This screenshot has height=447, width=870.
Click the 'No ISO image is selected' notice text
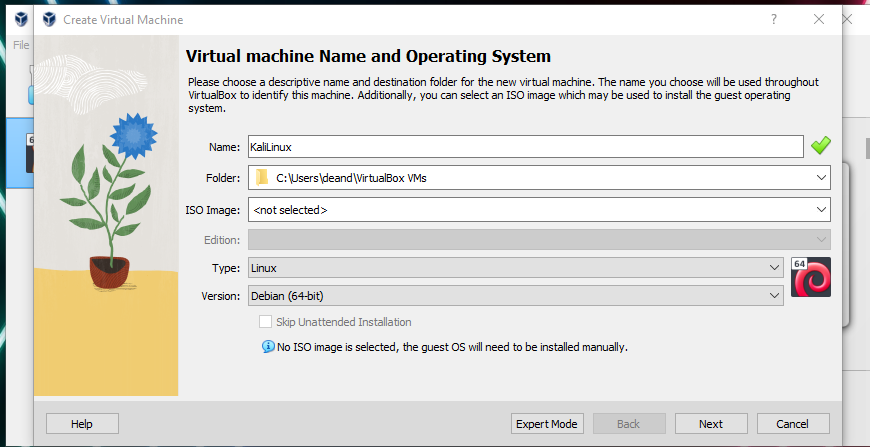point(452,348)
